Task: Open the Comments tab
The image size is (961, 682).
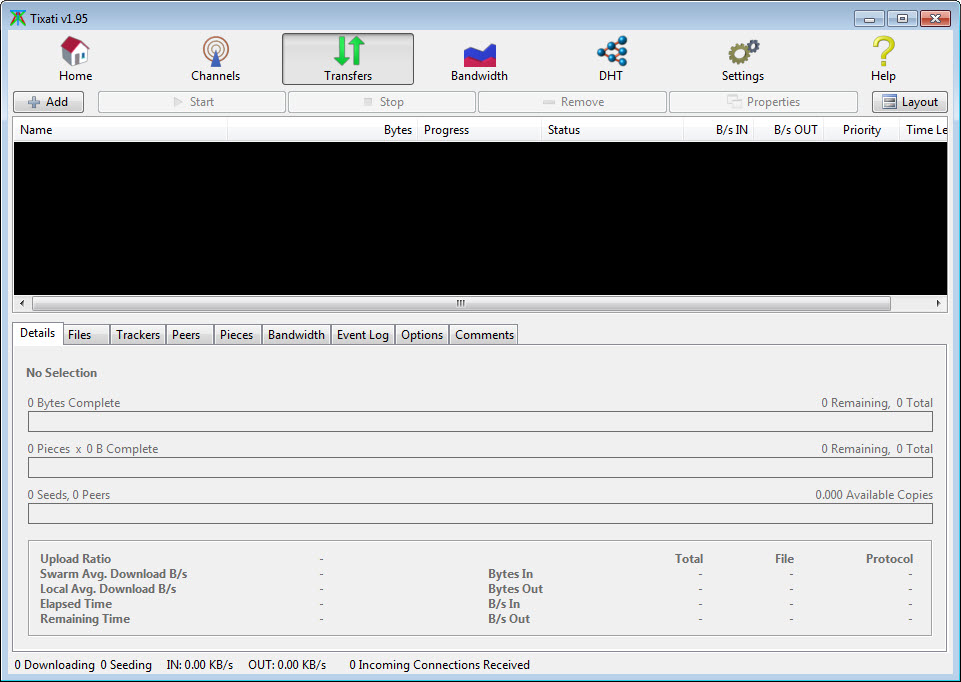Action: coord(484,335)
